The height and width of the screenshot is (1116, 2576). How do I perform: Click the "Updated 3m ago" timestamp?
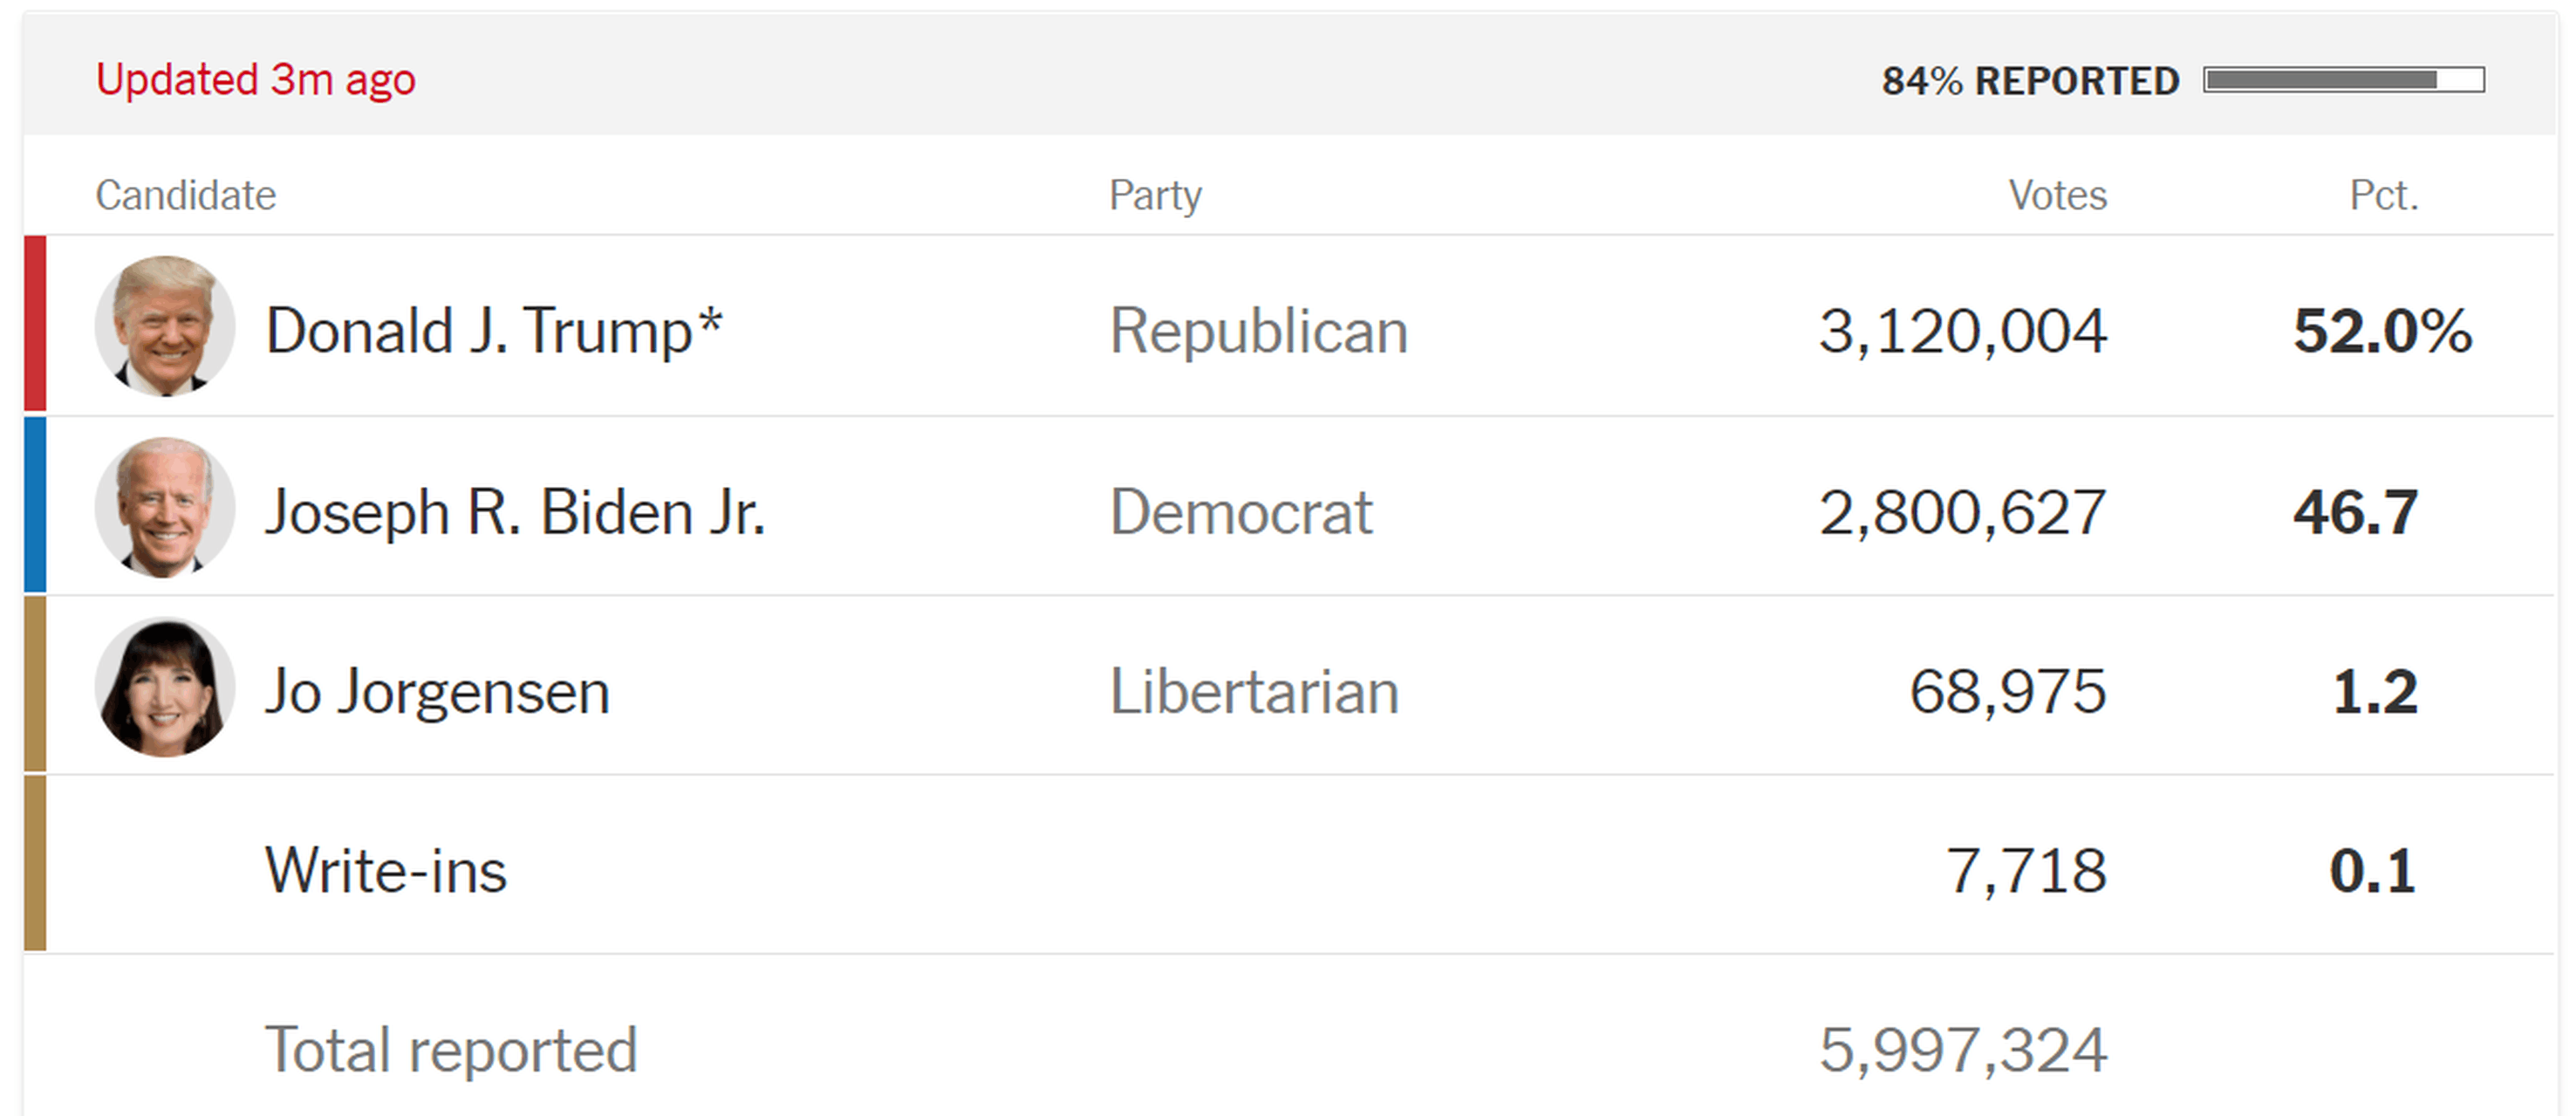click(x=255, y=80)
